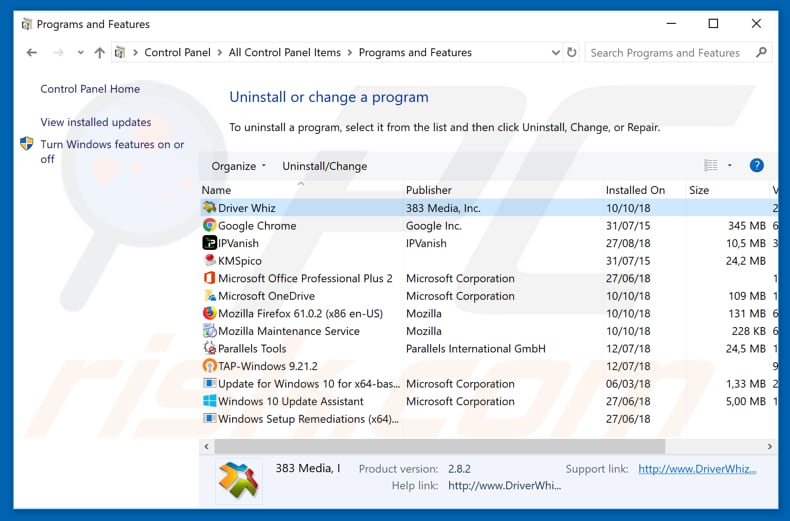Select the IPVanish program name
The image size is (790, 521).
[238, 243]
